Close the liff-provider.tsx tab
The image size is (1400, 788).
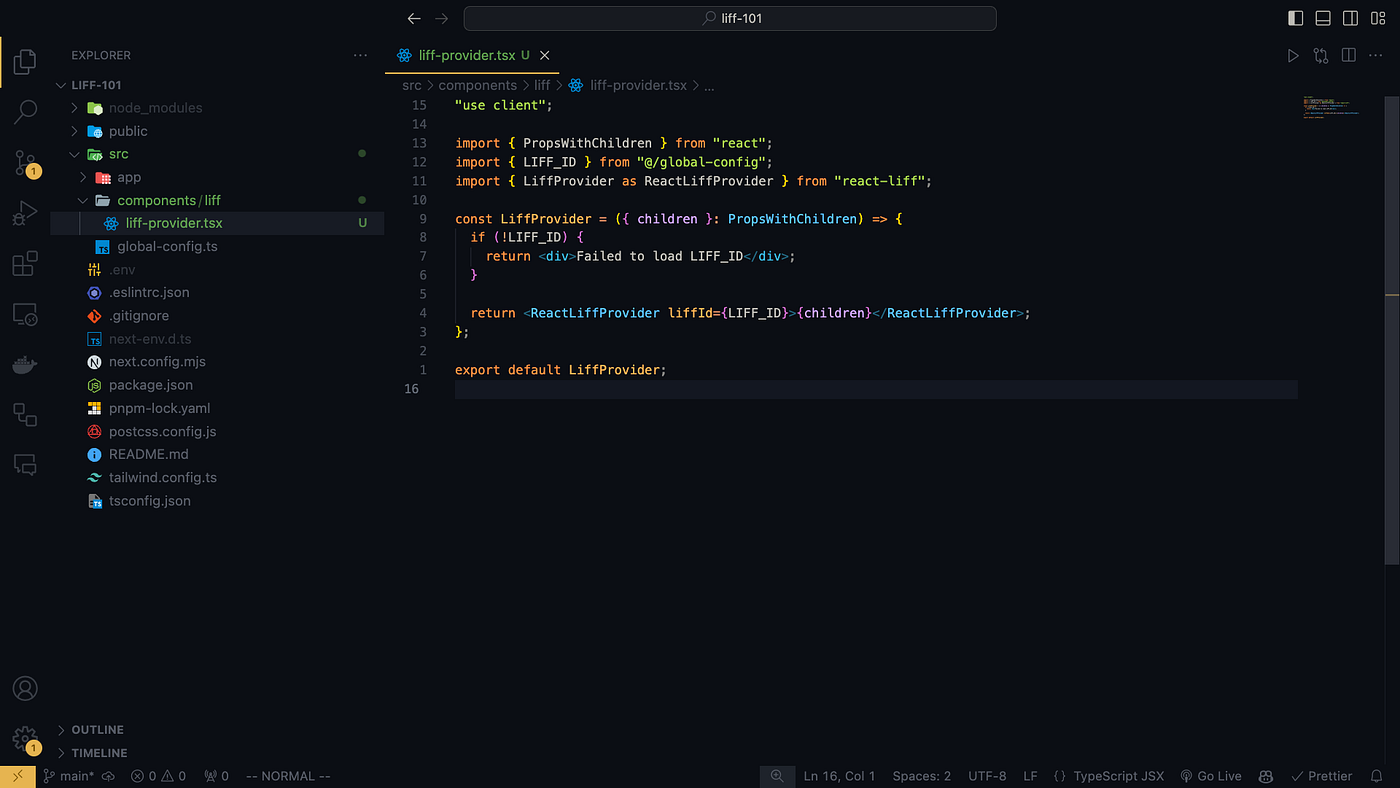544,56
